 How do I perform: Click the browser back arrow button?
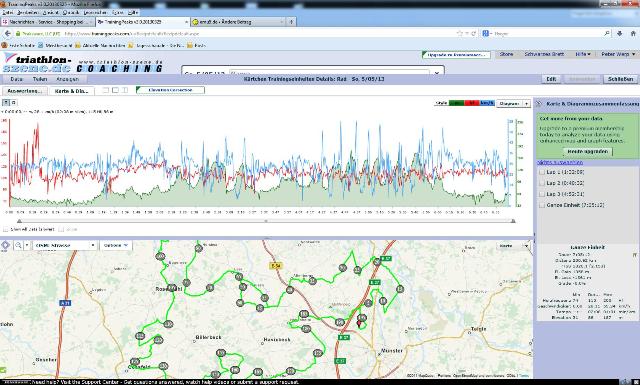(7, 33)
